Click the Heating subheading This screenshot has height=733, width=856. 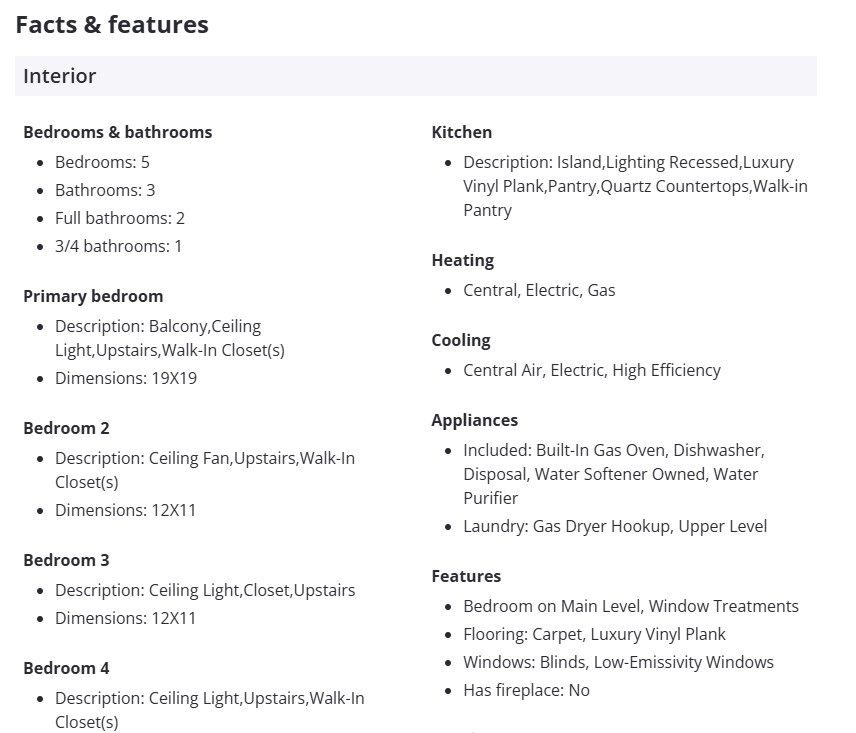coord(462,260)
